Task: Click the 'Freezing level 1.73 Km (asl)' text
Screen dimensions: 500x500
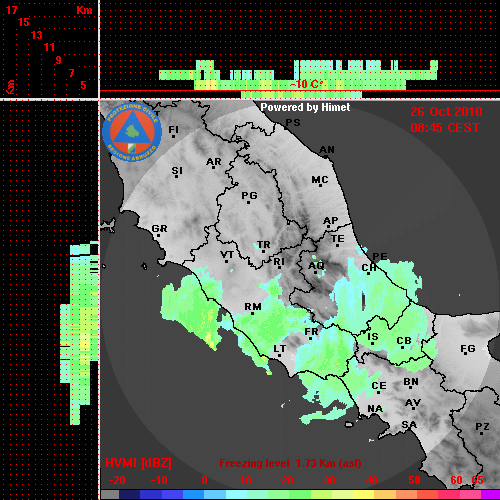Action: pyautogui.click(x=290, y=463)
